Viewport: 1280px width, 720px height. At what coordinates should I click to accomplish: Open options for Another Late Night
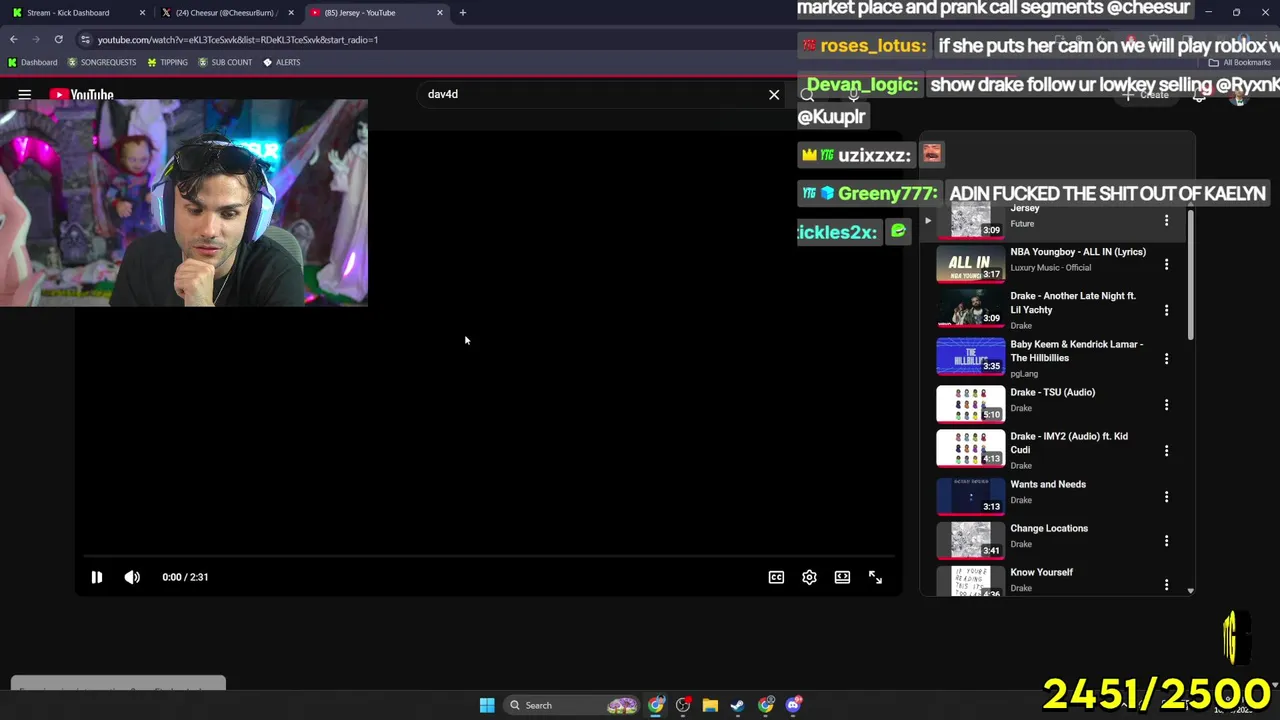click(1166, 310)
